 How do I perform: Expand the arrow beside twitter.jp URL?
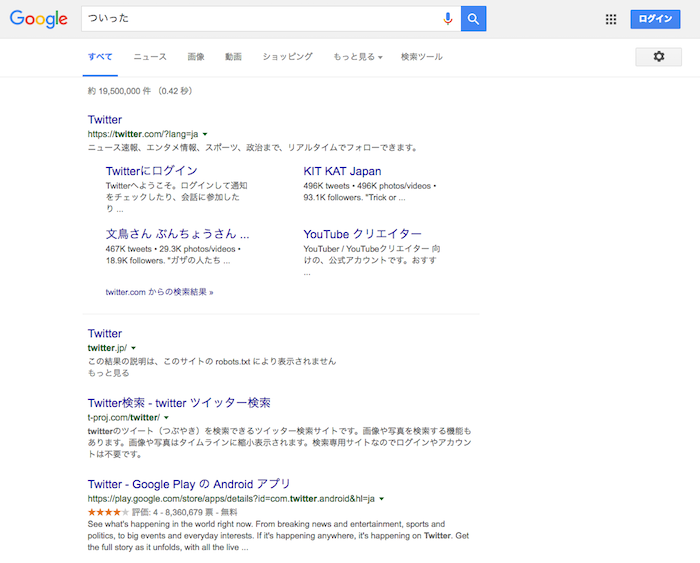pos(133,348)
